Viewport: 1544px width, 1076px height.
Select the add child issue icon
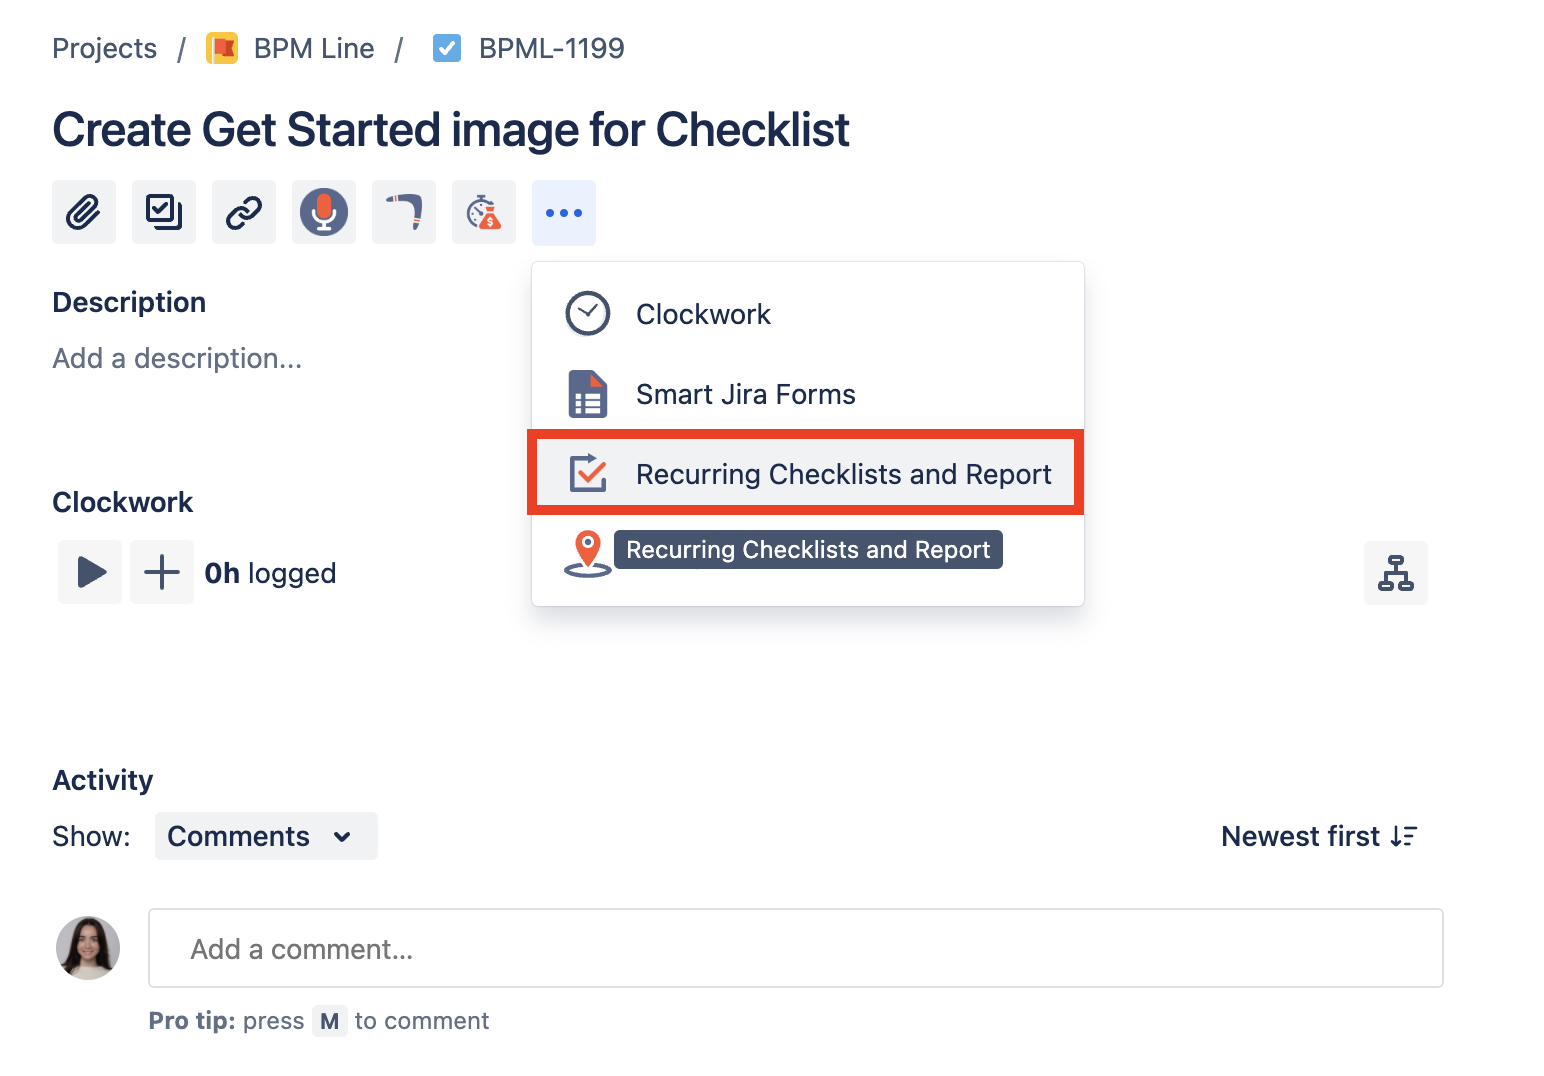pos(163,212)
